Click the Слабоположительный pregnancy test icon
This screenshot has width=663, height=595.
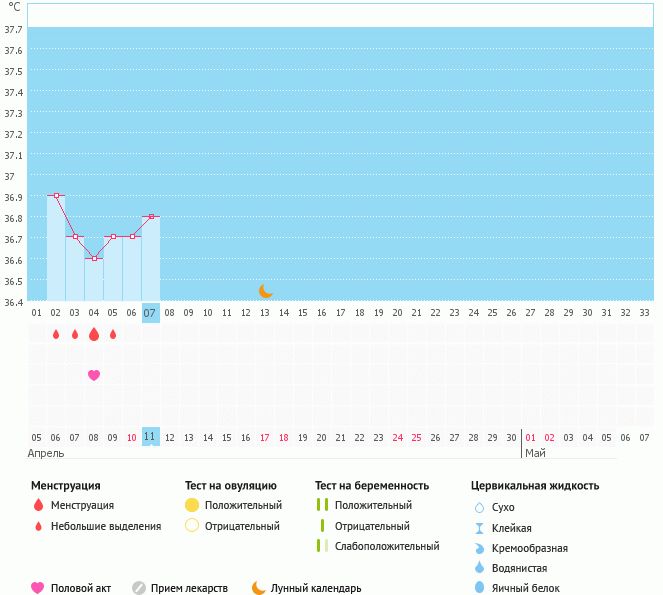click(x=321, y=546)
